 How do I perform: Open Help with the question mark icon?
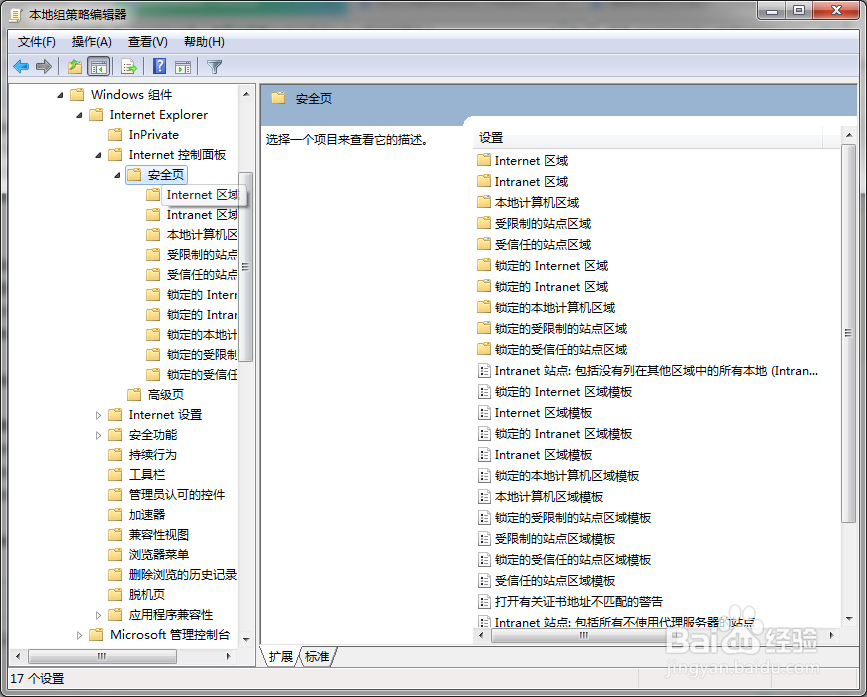159,67
